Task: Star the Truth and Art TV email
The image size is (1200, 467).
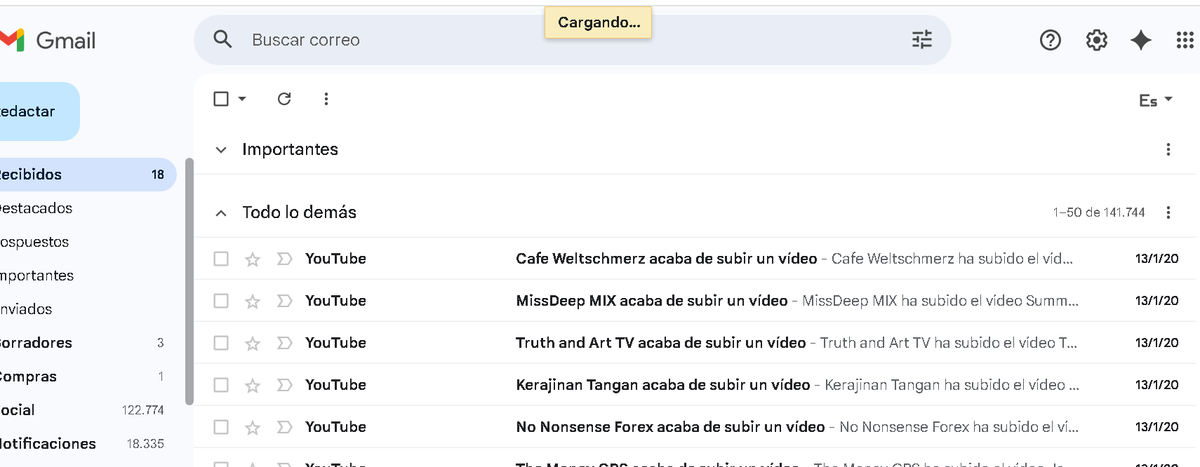Action: [x=253, y=343]
